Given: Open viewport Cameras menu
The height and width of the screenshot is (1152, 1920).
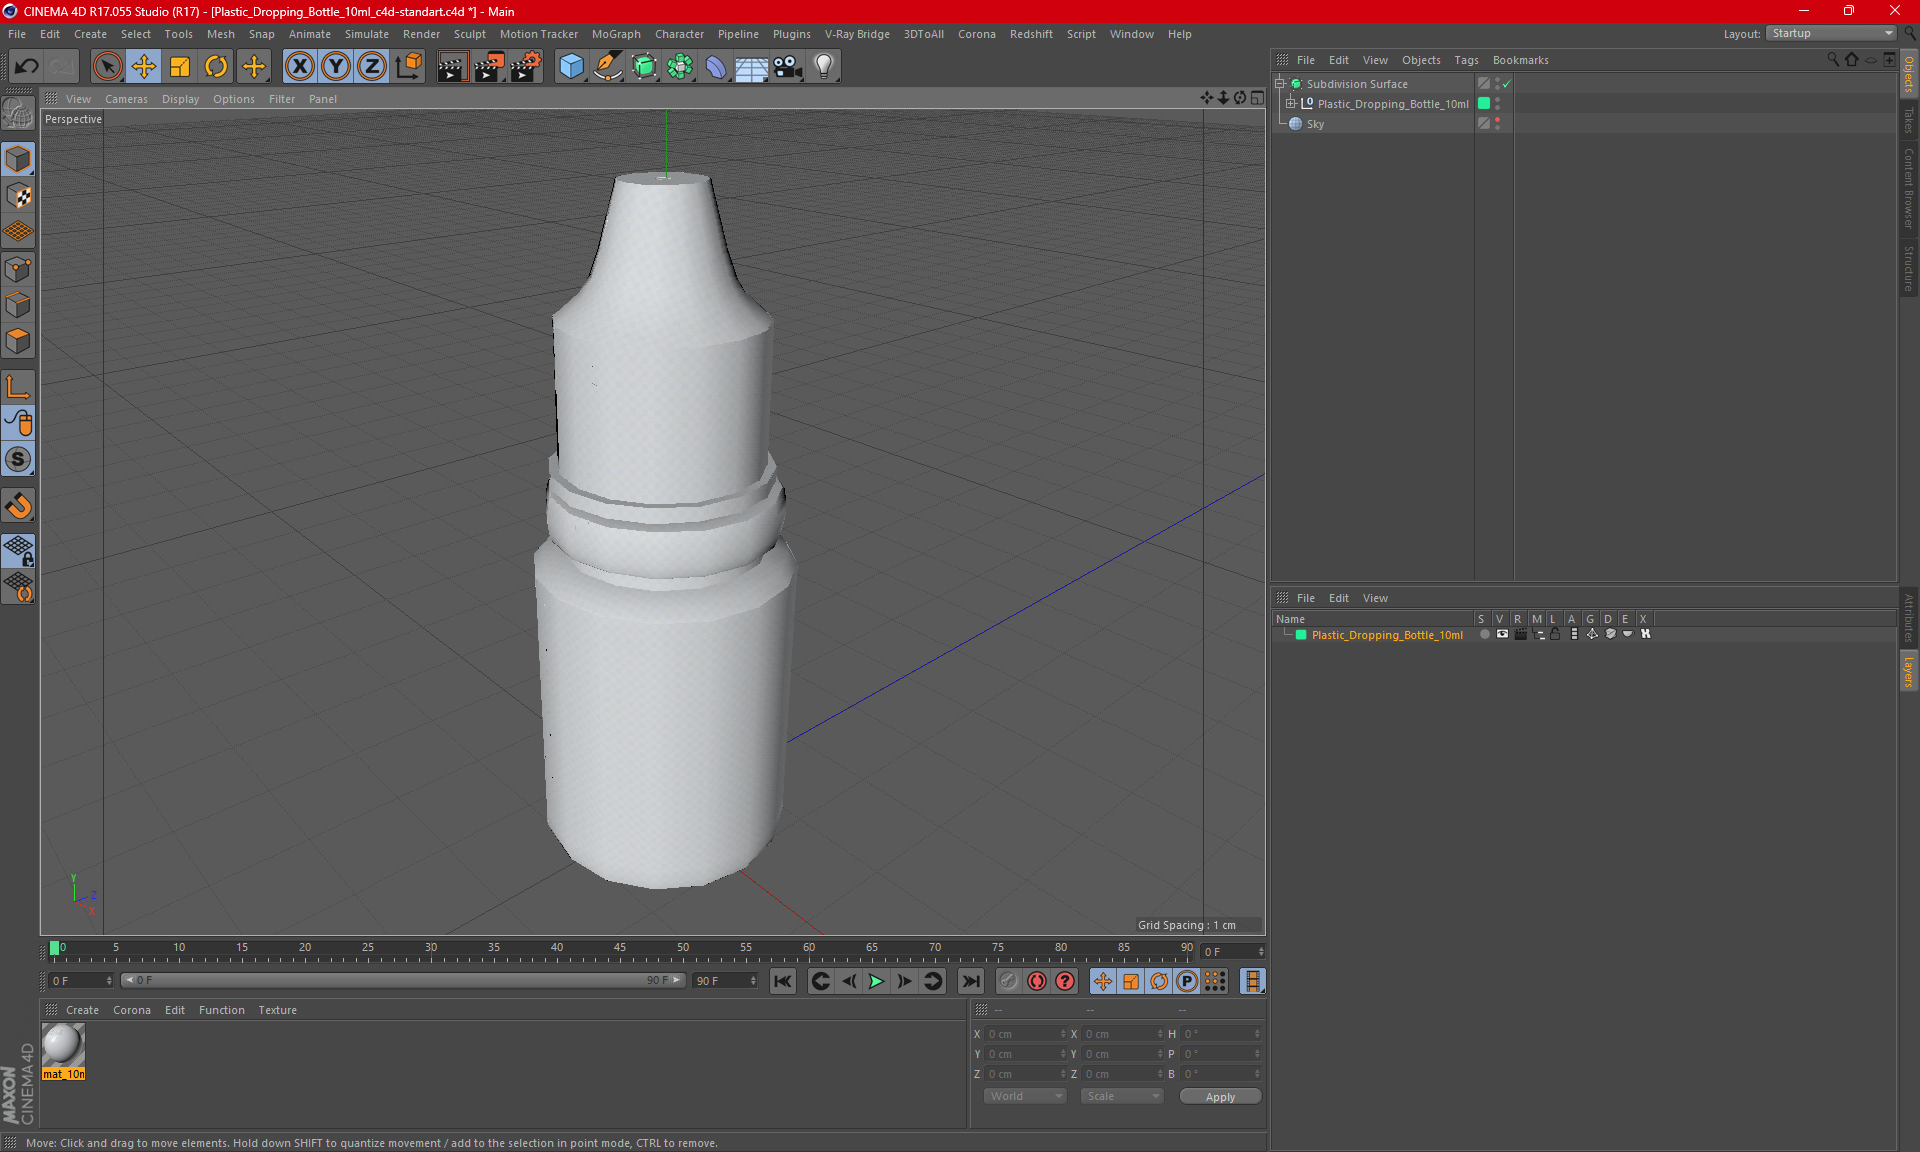Looking at the screenshot, I should click(x=126, y=99).
